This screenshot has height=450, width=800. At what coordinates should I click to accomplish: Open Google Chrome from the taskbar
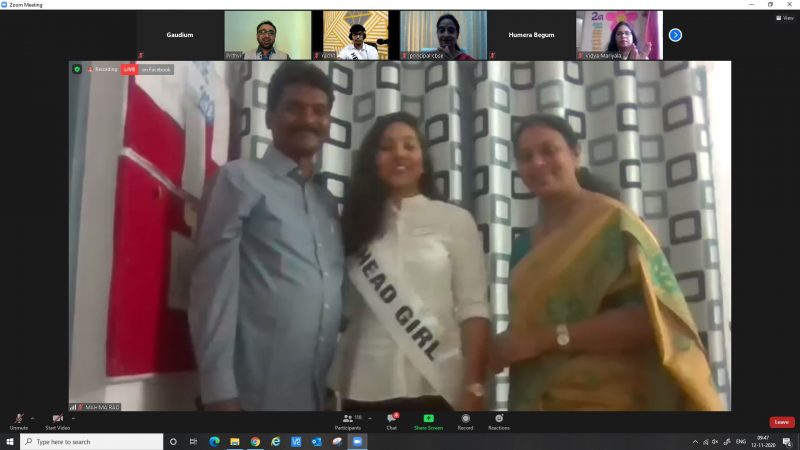(255, 441)
